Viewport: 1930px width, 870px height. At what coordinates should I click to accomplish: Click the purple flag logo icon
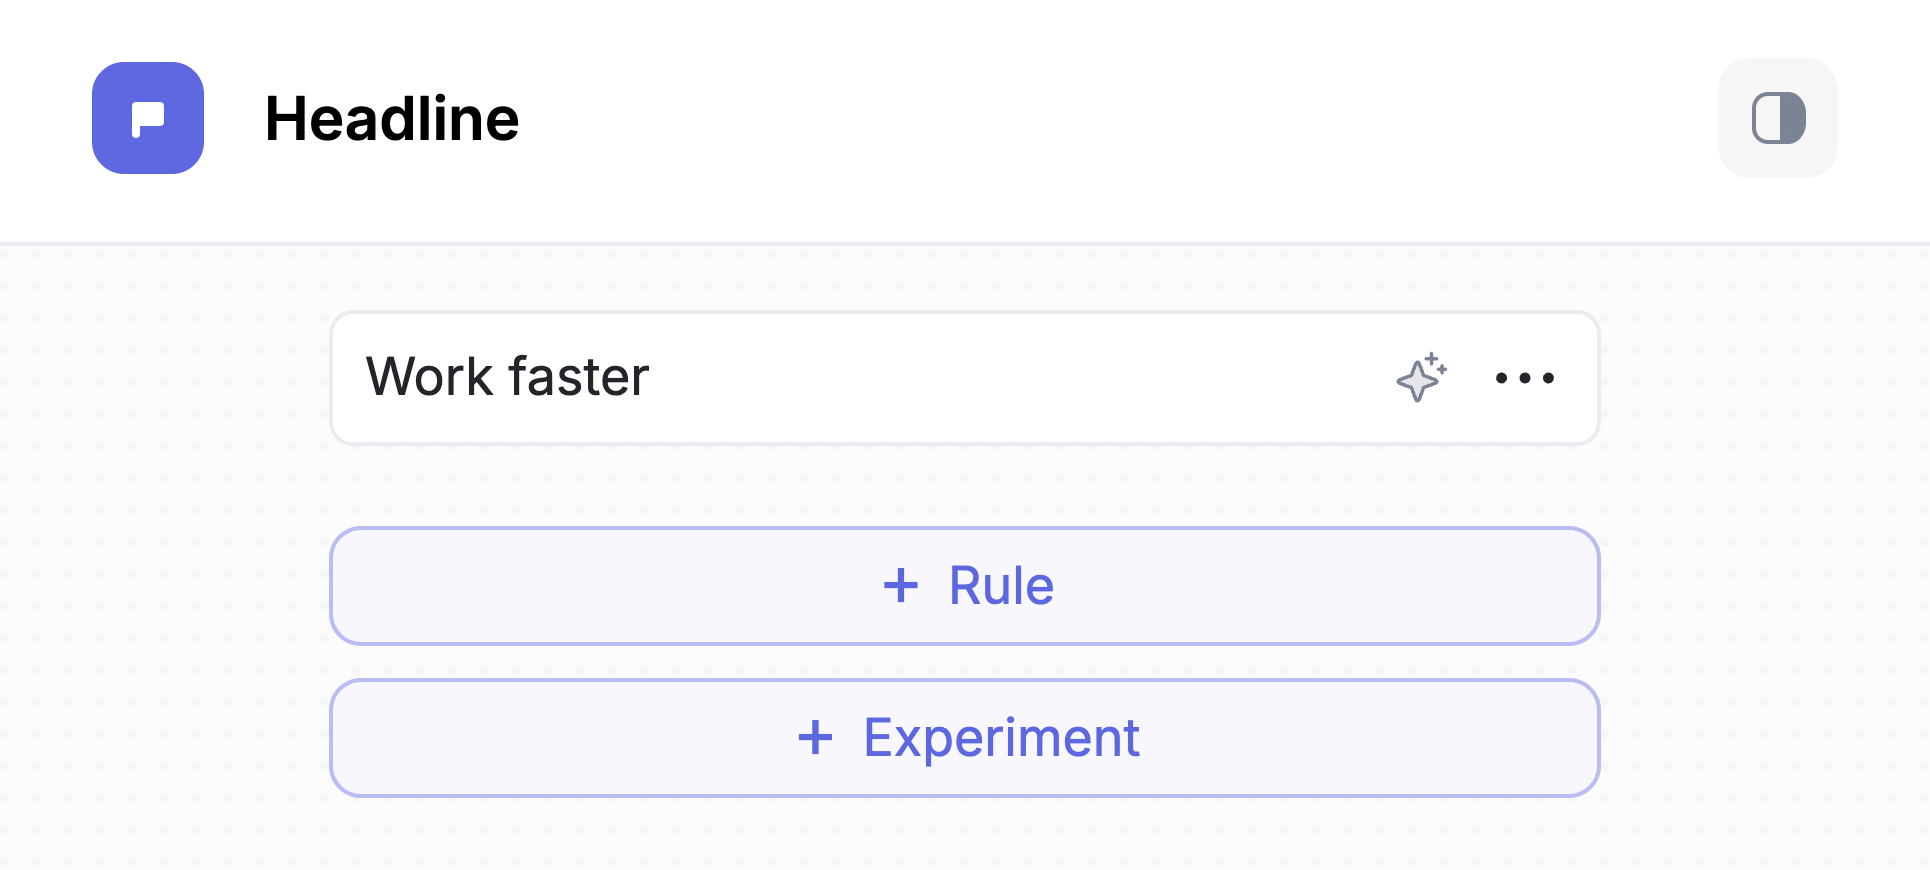[147, 118]
